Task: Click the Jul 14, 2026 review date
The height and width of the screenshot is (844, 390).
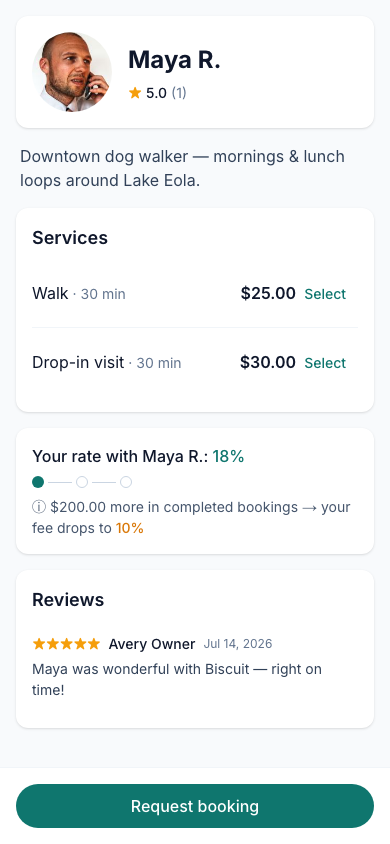Action: 238,644
